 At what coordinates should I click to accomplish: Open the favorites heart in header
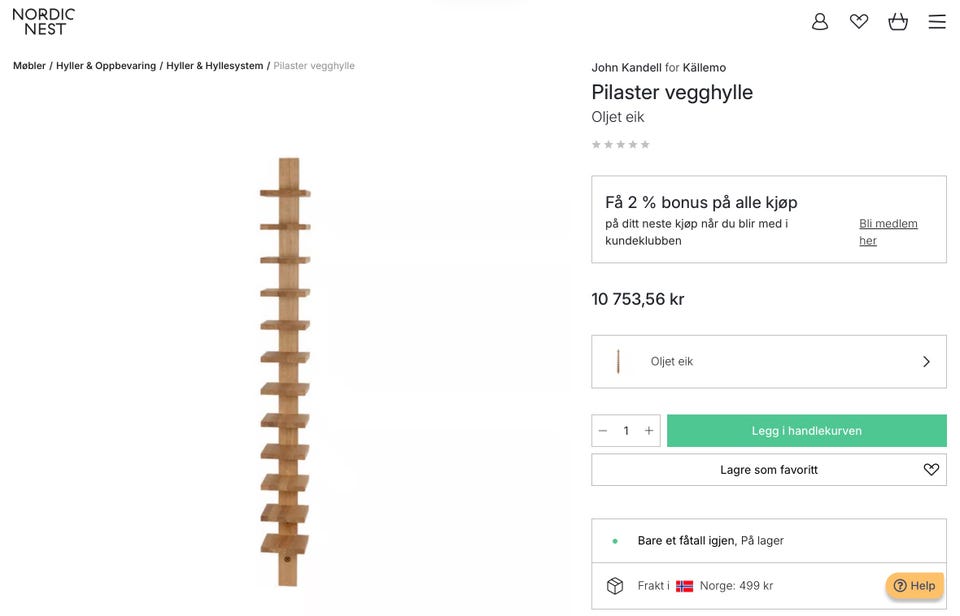click(859, 21)
